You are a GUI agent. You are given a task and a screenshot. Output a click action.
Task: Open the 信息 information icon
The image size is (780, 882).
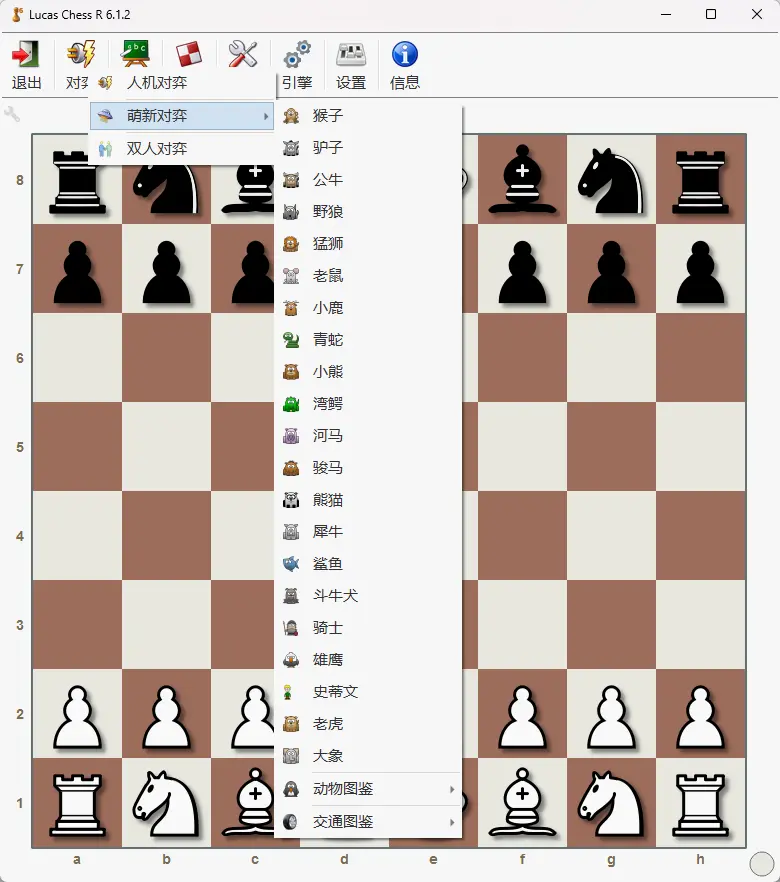pos(405,55)
